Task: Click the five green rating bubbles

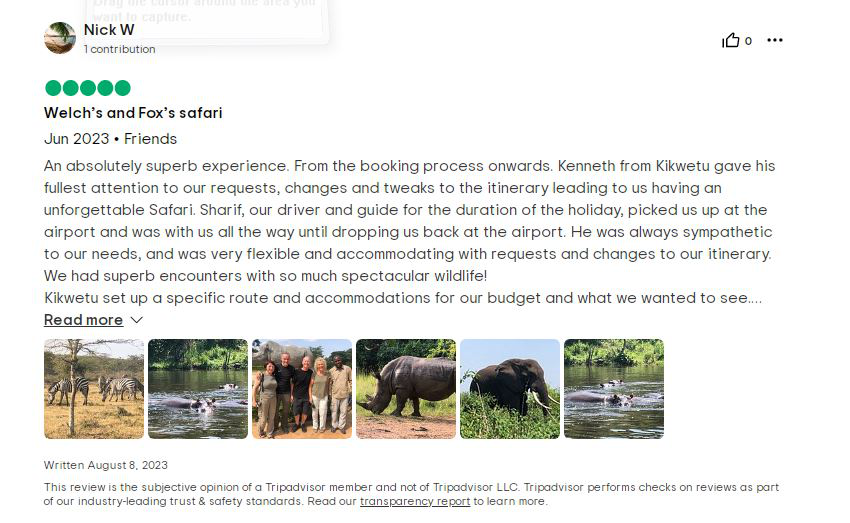Action: tap(88, 88)
